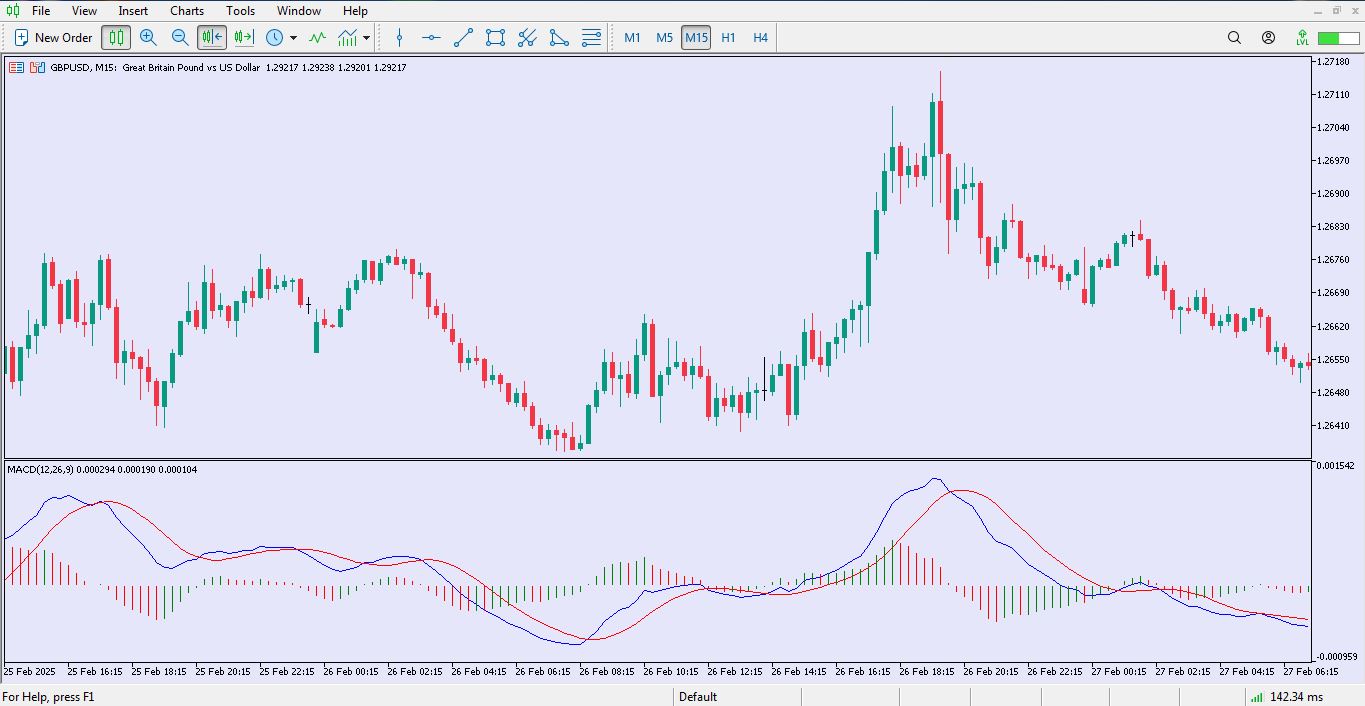Zoom in on the chart

[x=148, y=38]
